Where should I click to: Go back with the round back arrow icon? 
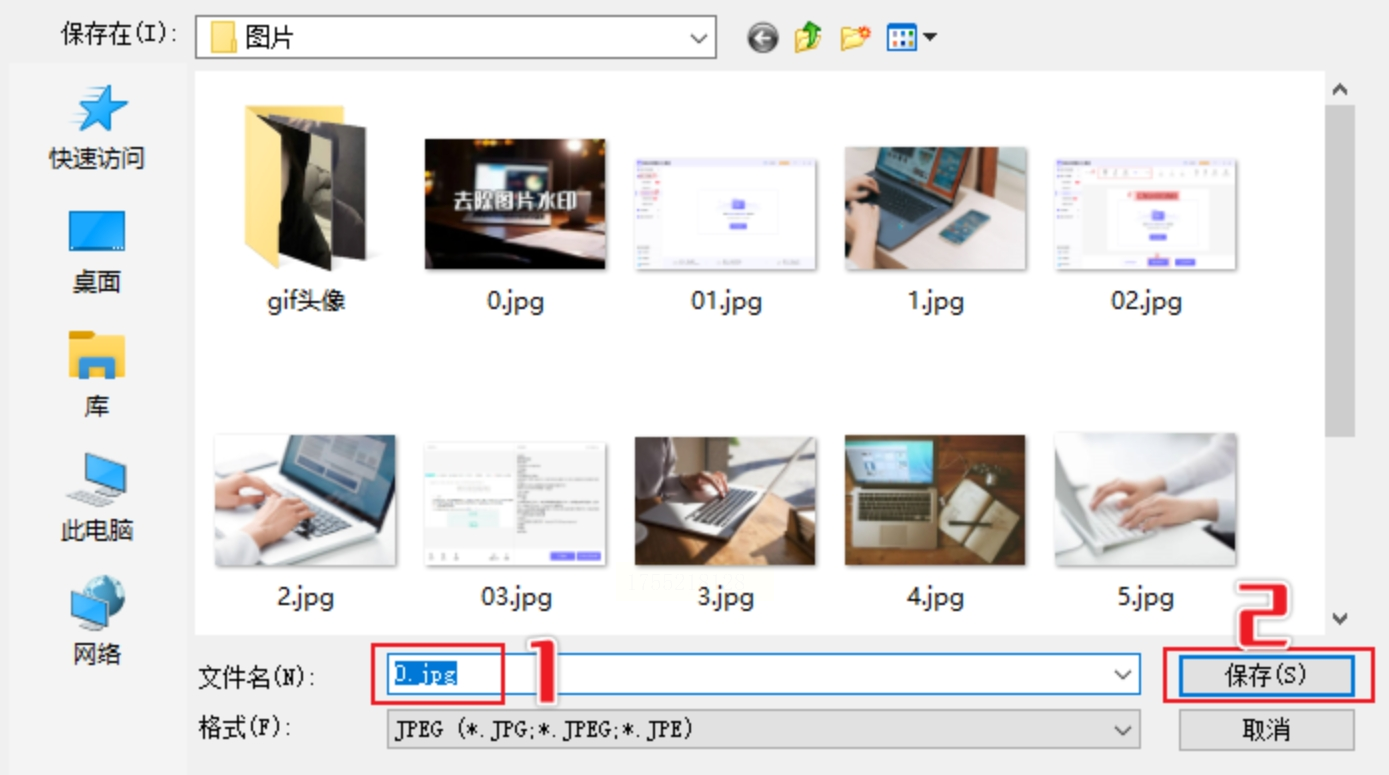click(762, 39)
